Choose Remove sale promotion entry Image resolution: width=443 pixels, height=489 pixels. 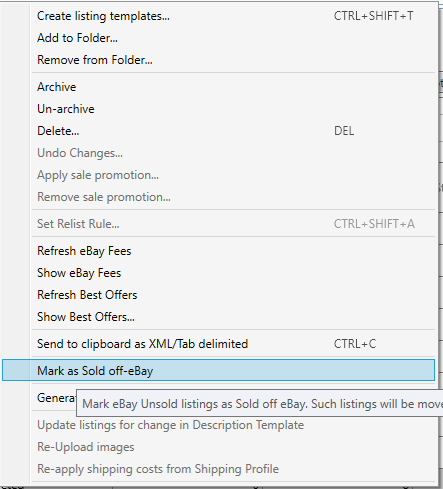(218, 197)
